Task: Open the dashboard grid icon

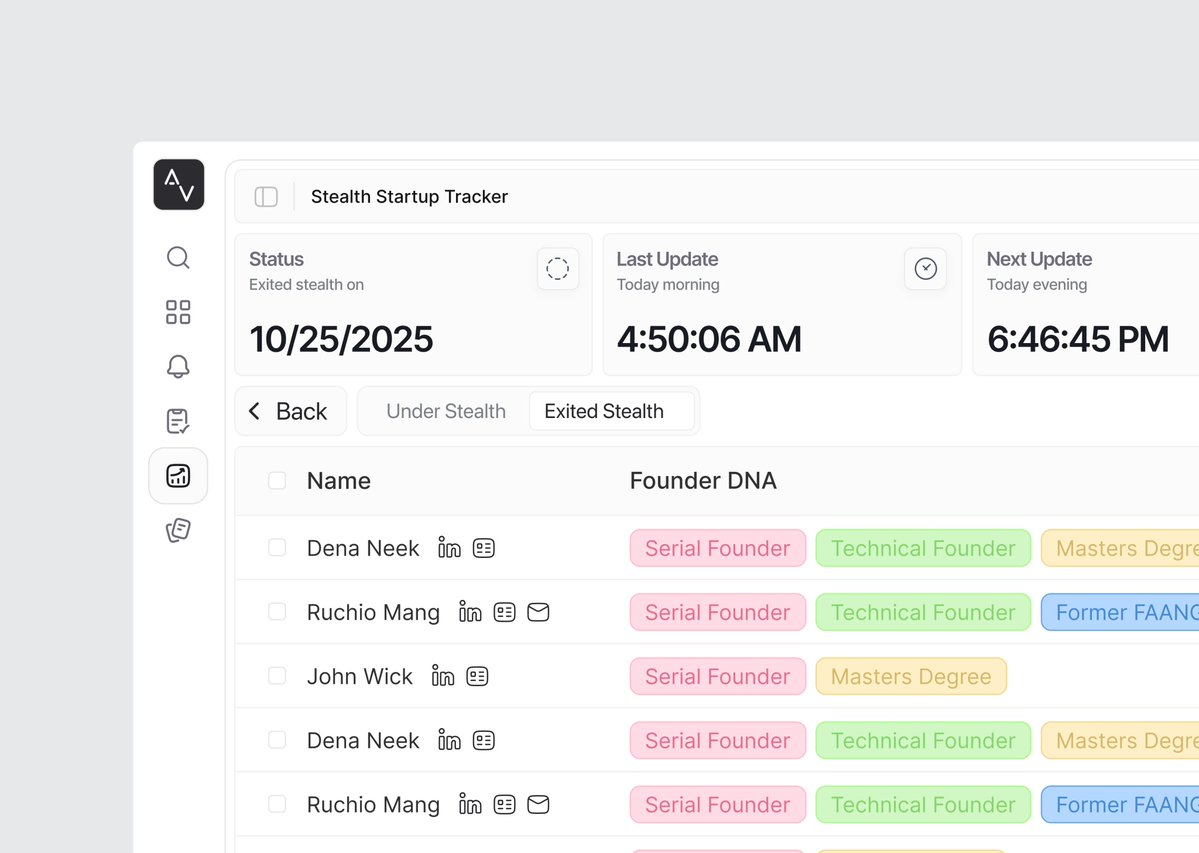Action: point(178,312)
